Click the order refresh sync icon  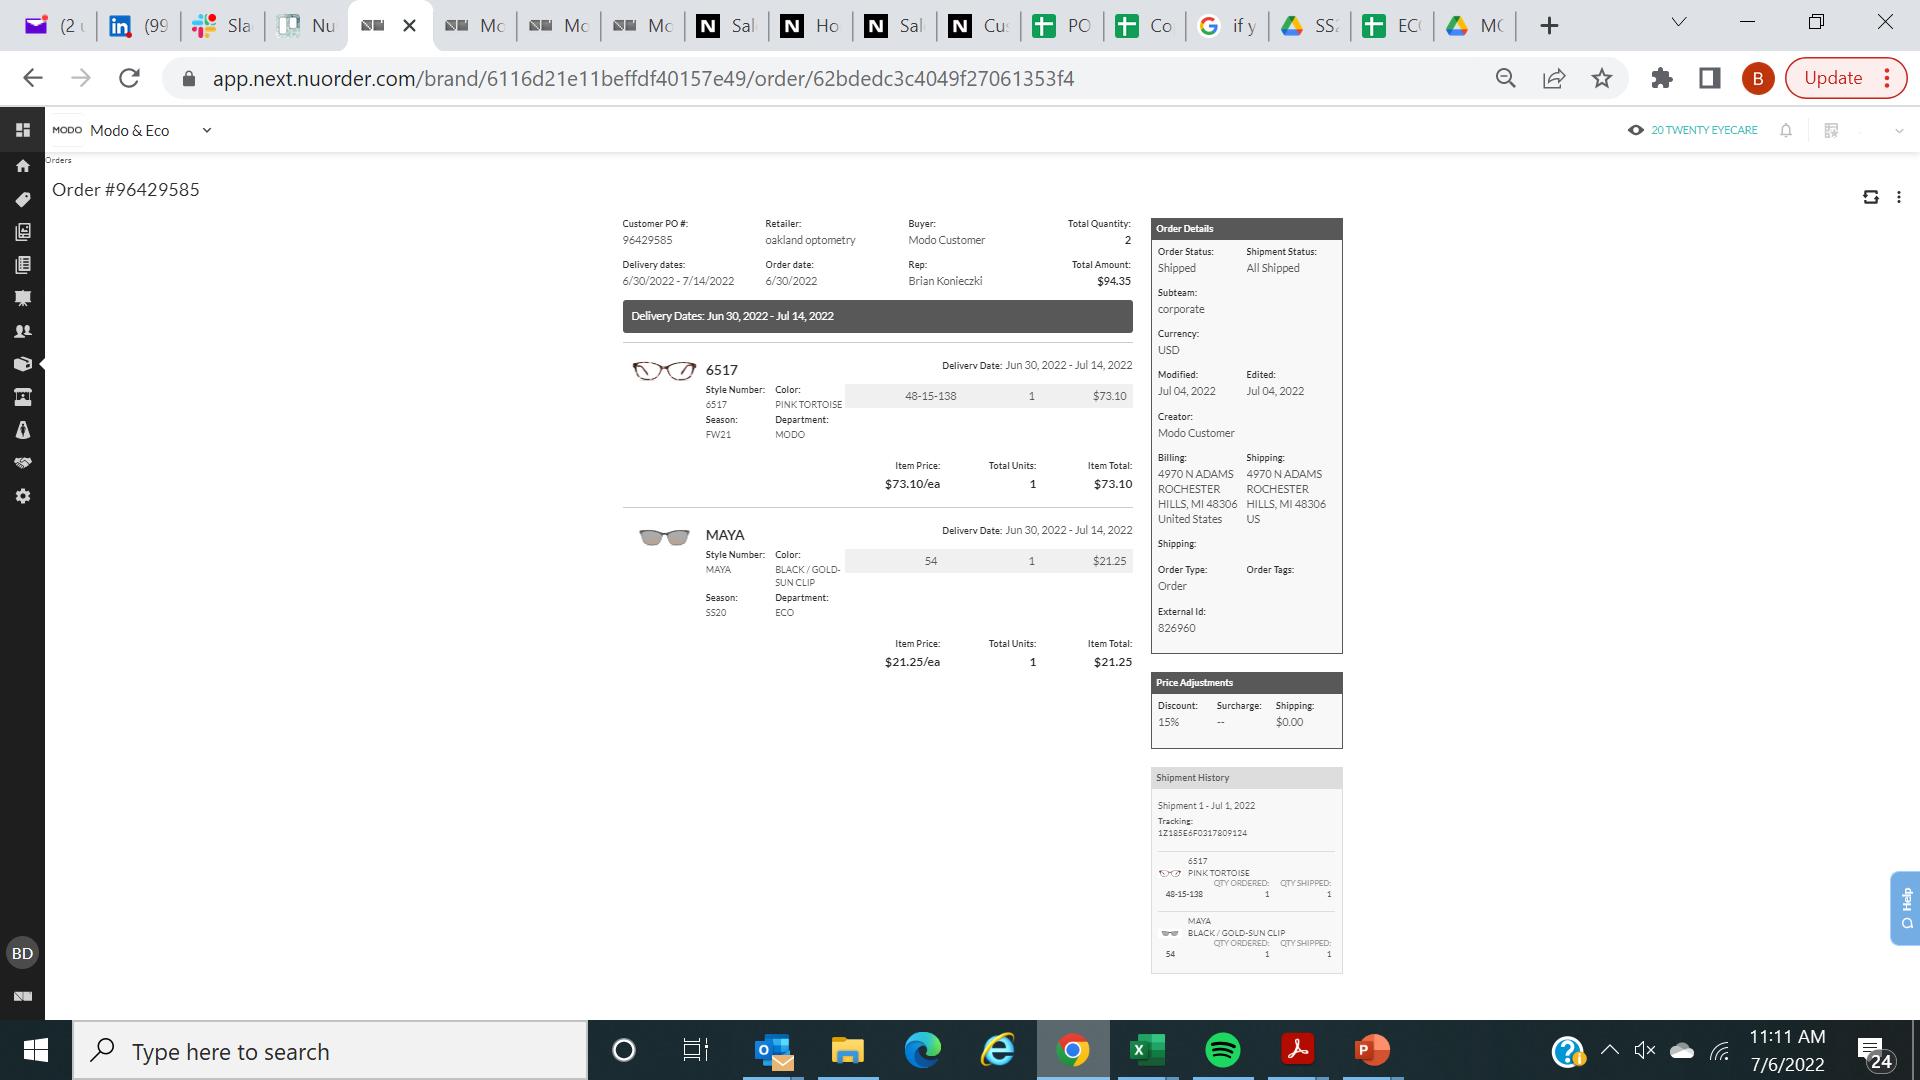tap(1870, 197)
